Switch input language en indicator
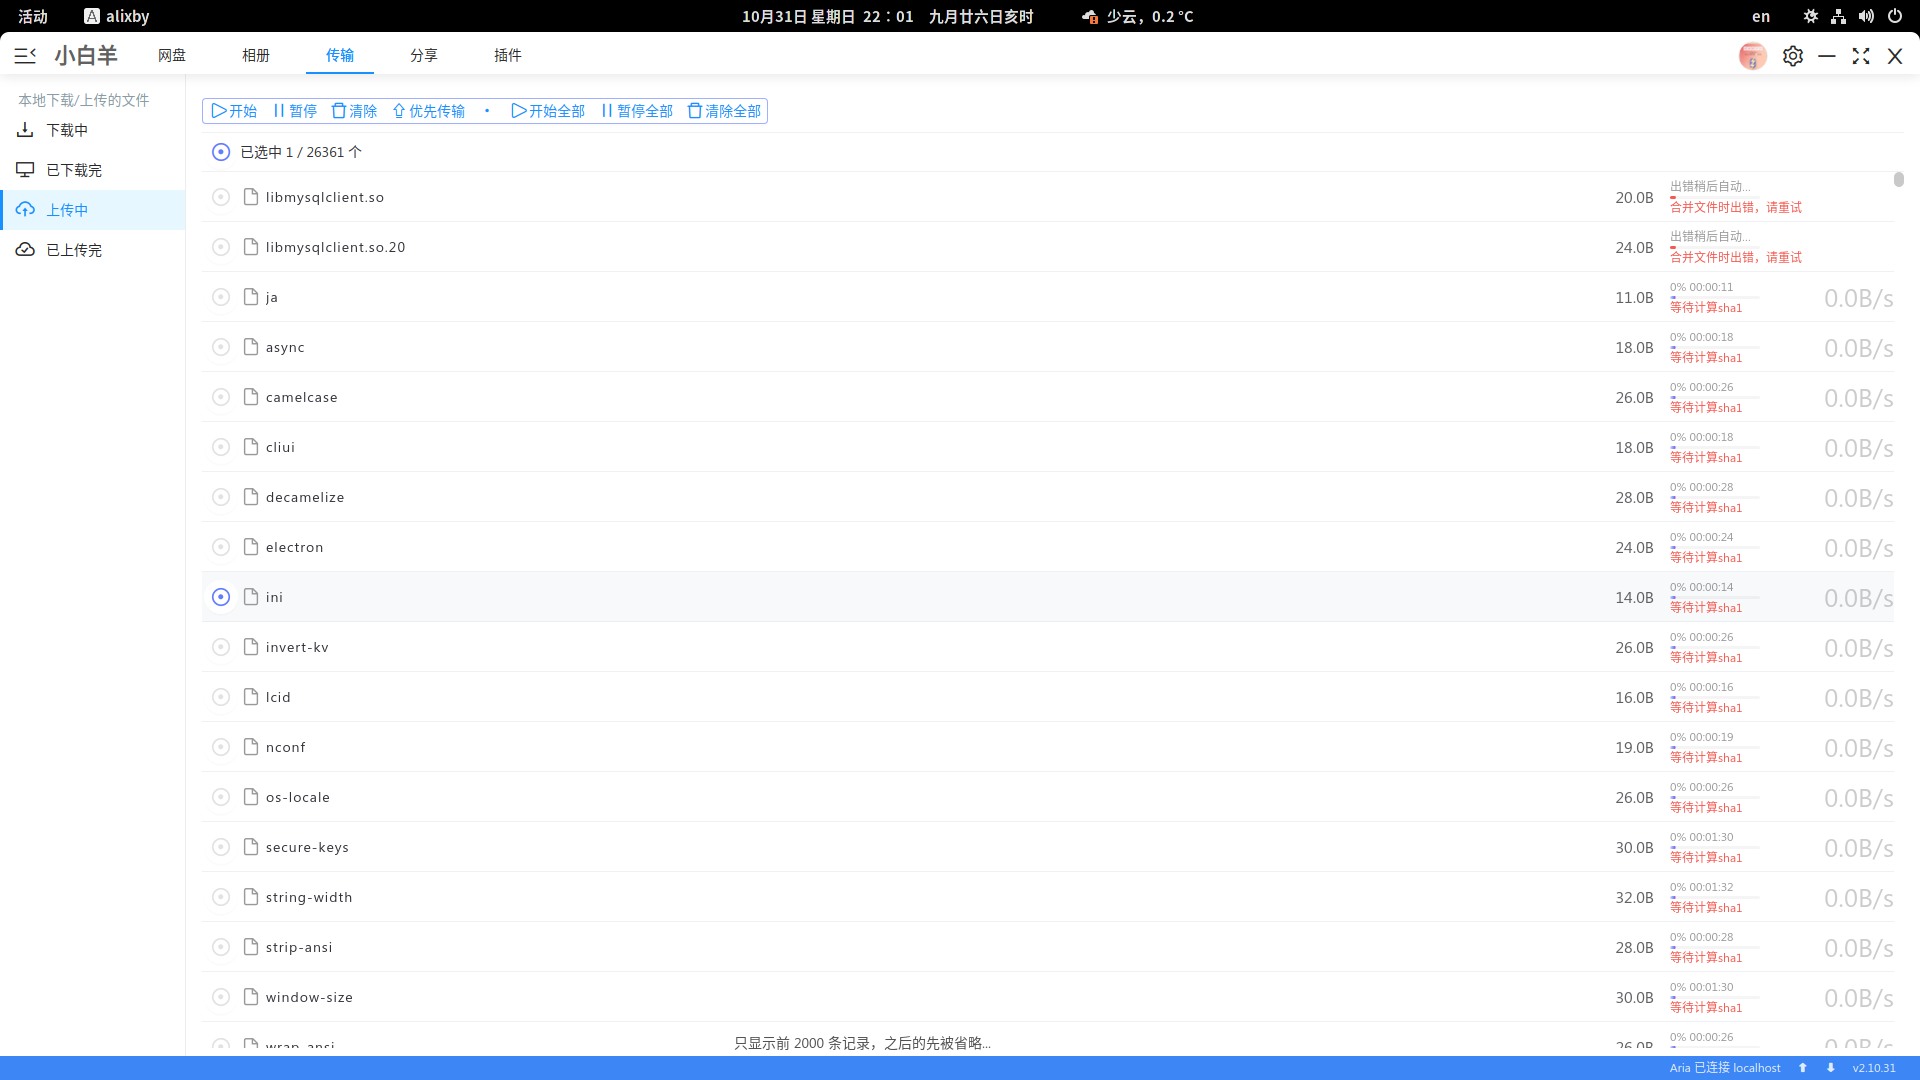This screenshot has height=1080, width=1920. click(1761, 16)
